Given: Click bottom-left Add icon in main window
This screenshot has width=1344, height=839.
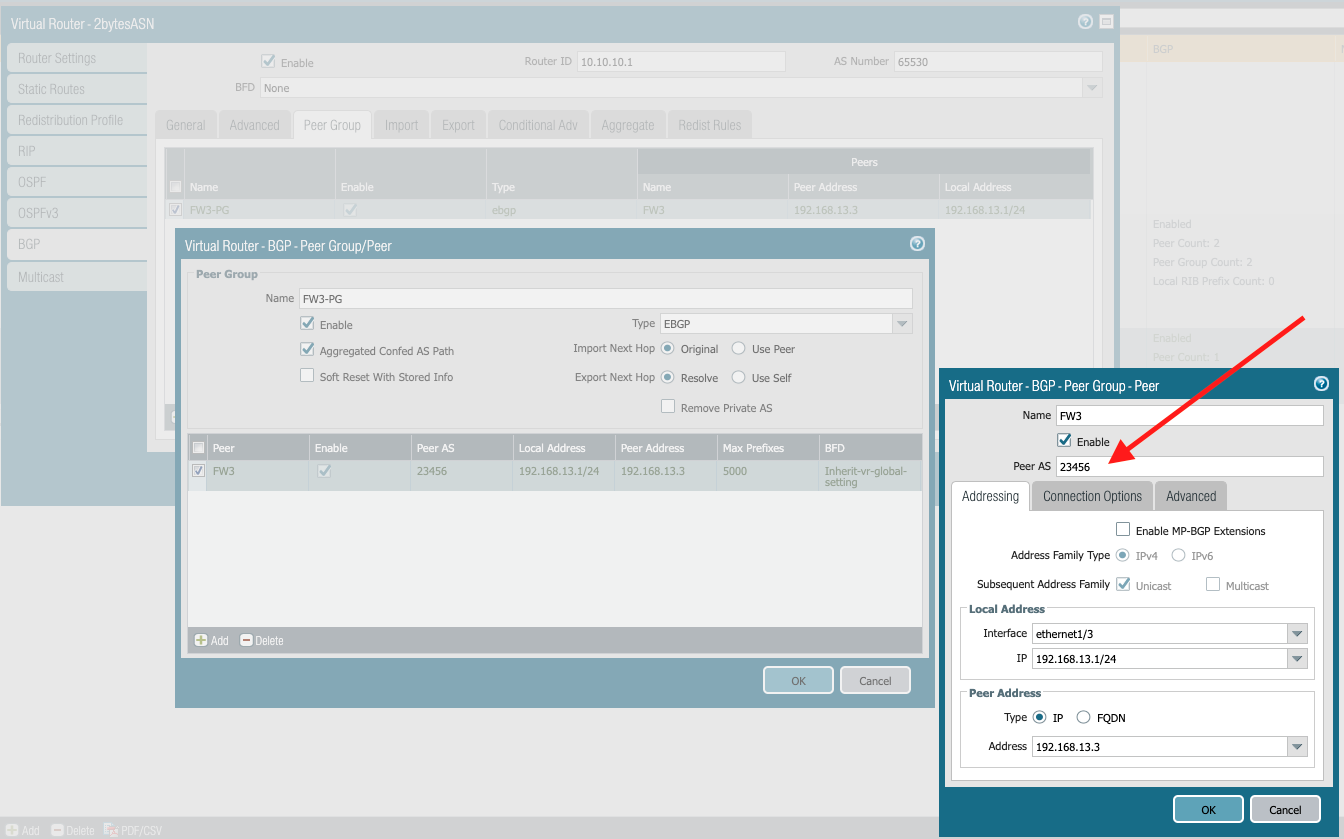Looking at the screenshot, I should tap(12, 831).
